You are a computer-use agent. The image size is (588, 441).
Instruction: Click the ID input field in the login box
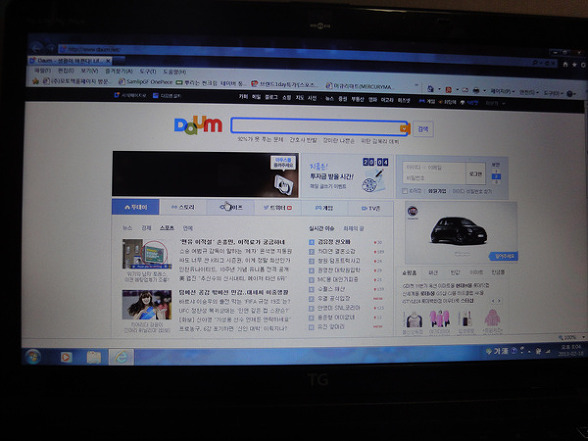click(x=434, y=168)
